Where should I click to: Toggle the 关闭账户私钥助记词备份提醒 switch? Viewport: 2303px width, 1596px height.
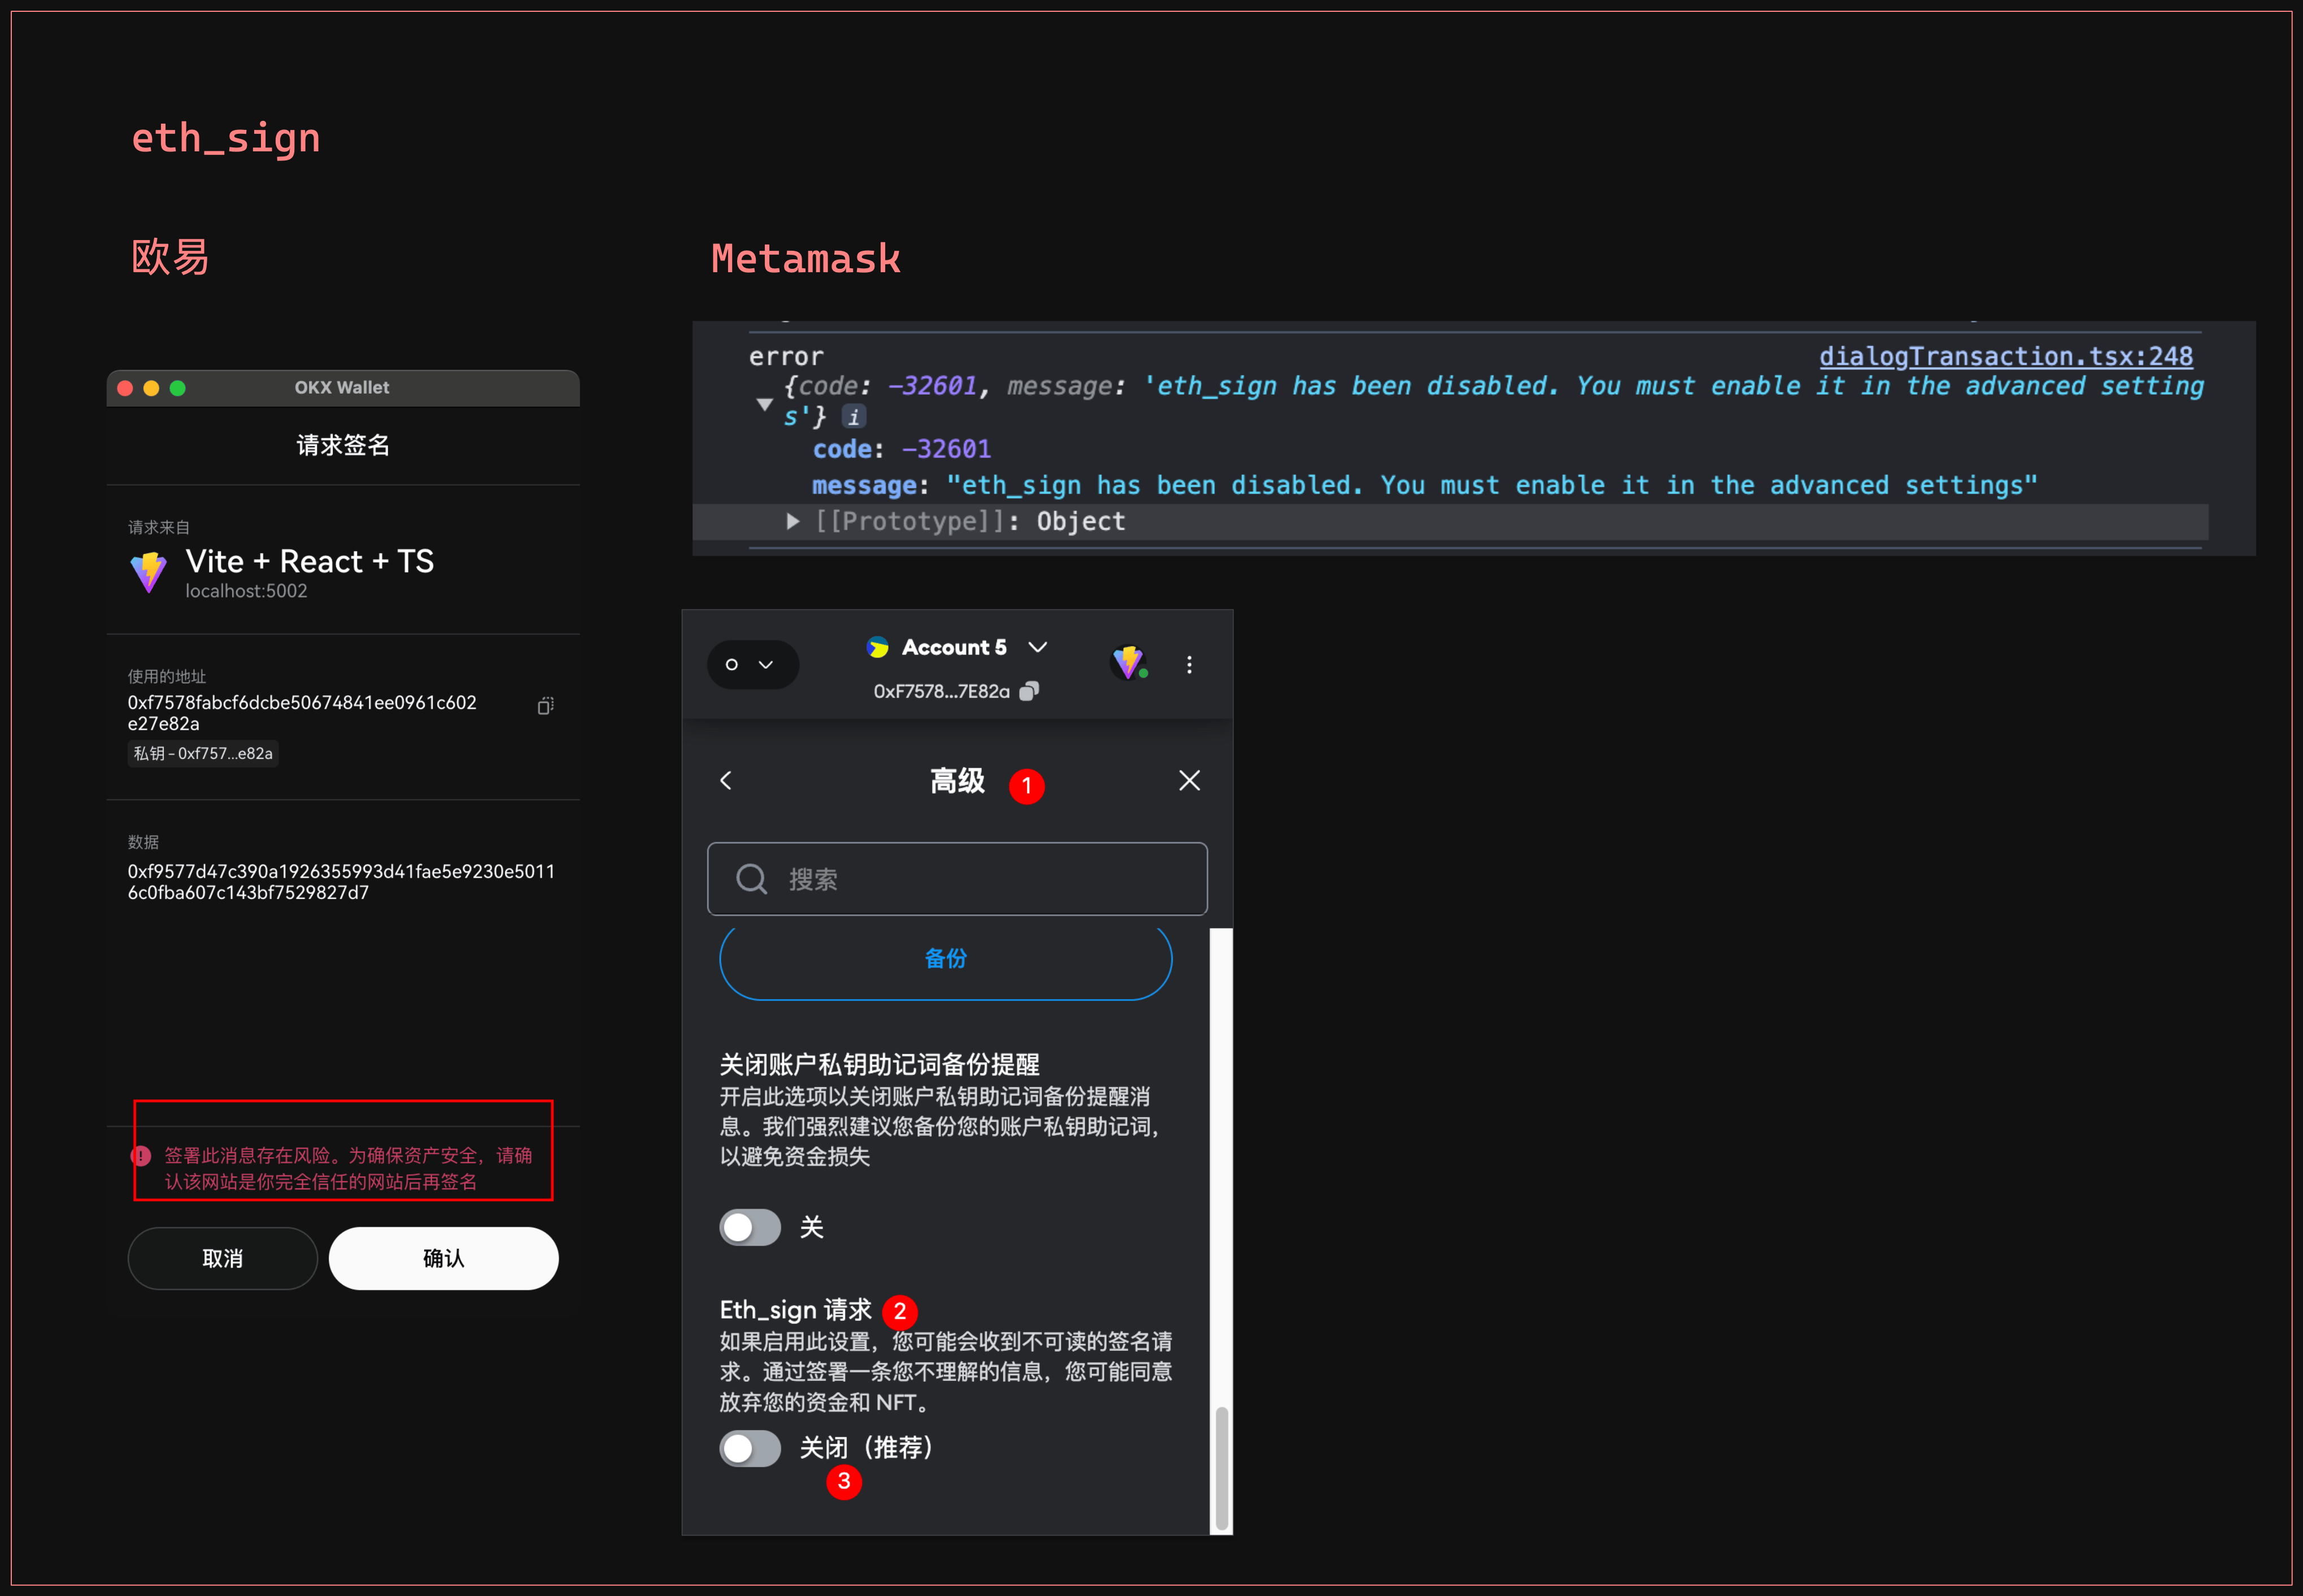(x=750, y=1227)
